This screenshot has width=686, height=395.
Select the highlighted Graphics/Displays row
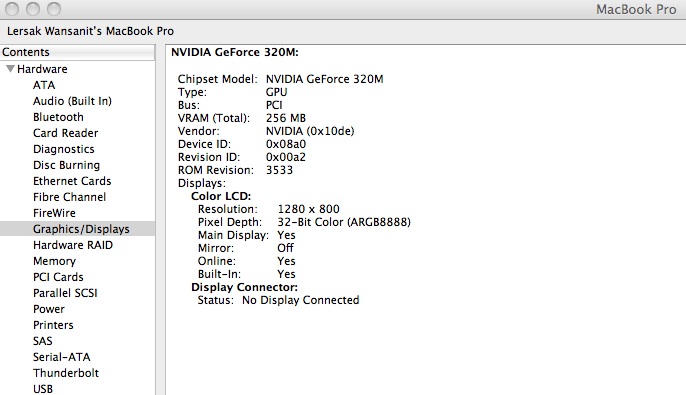point(77,229)
